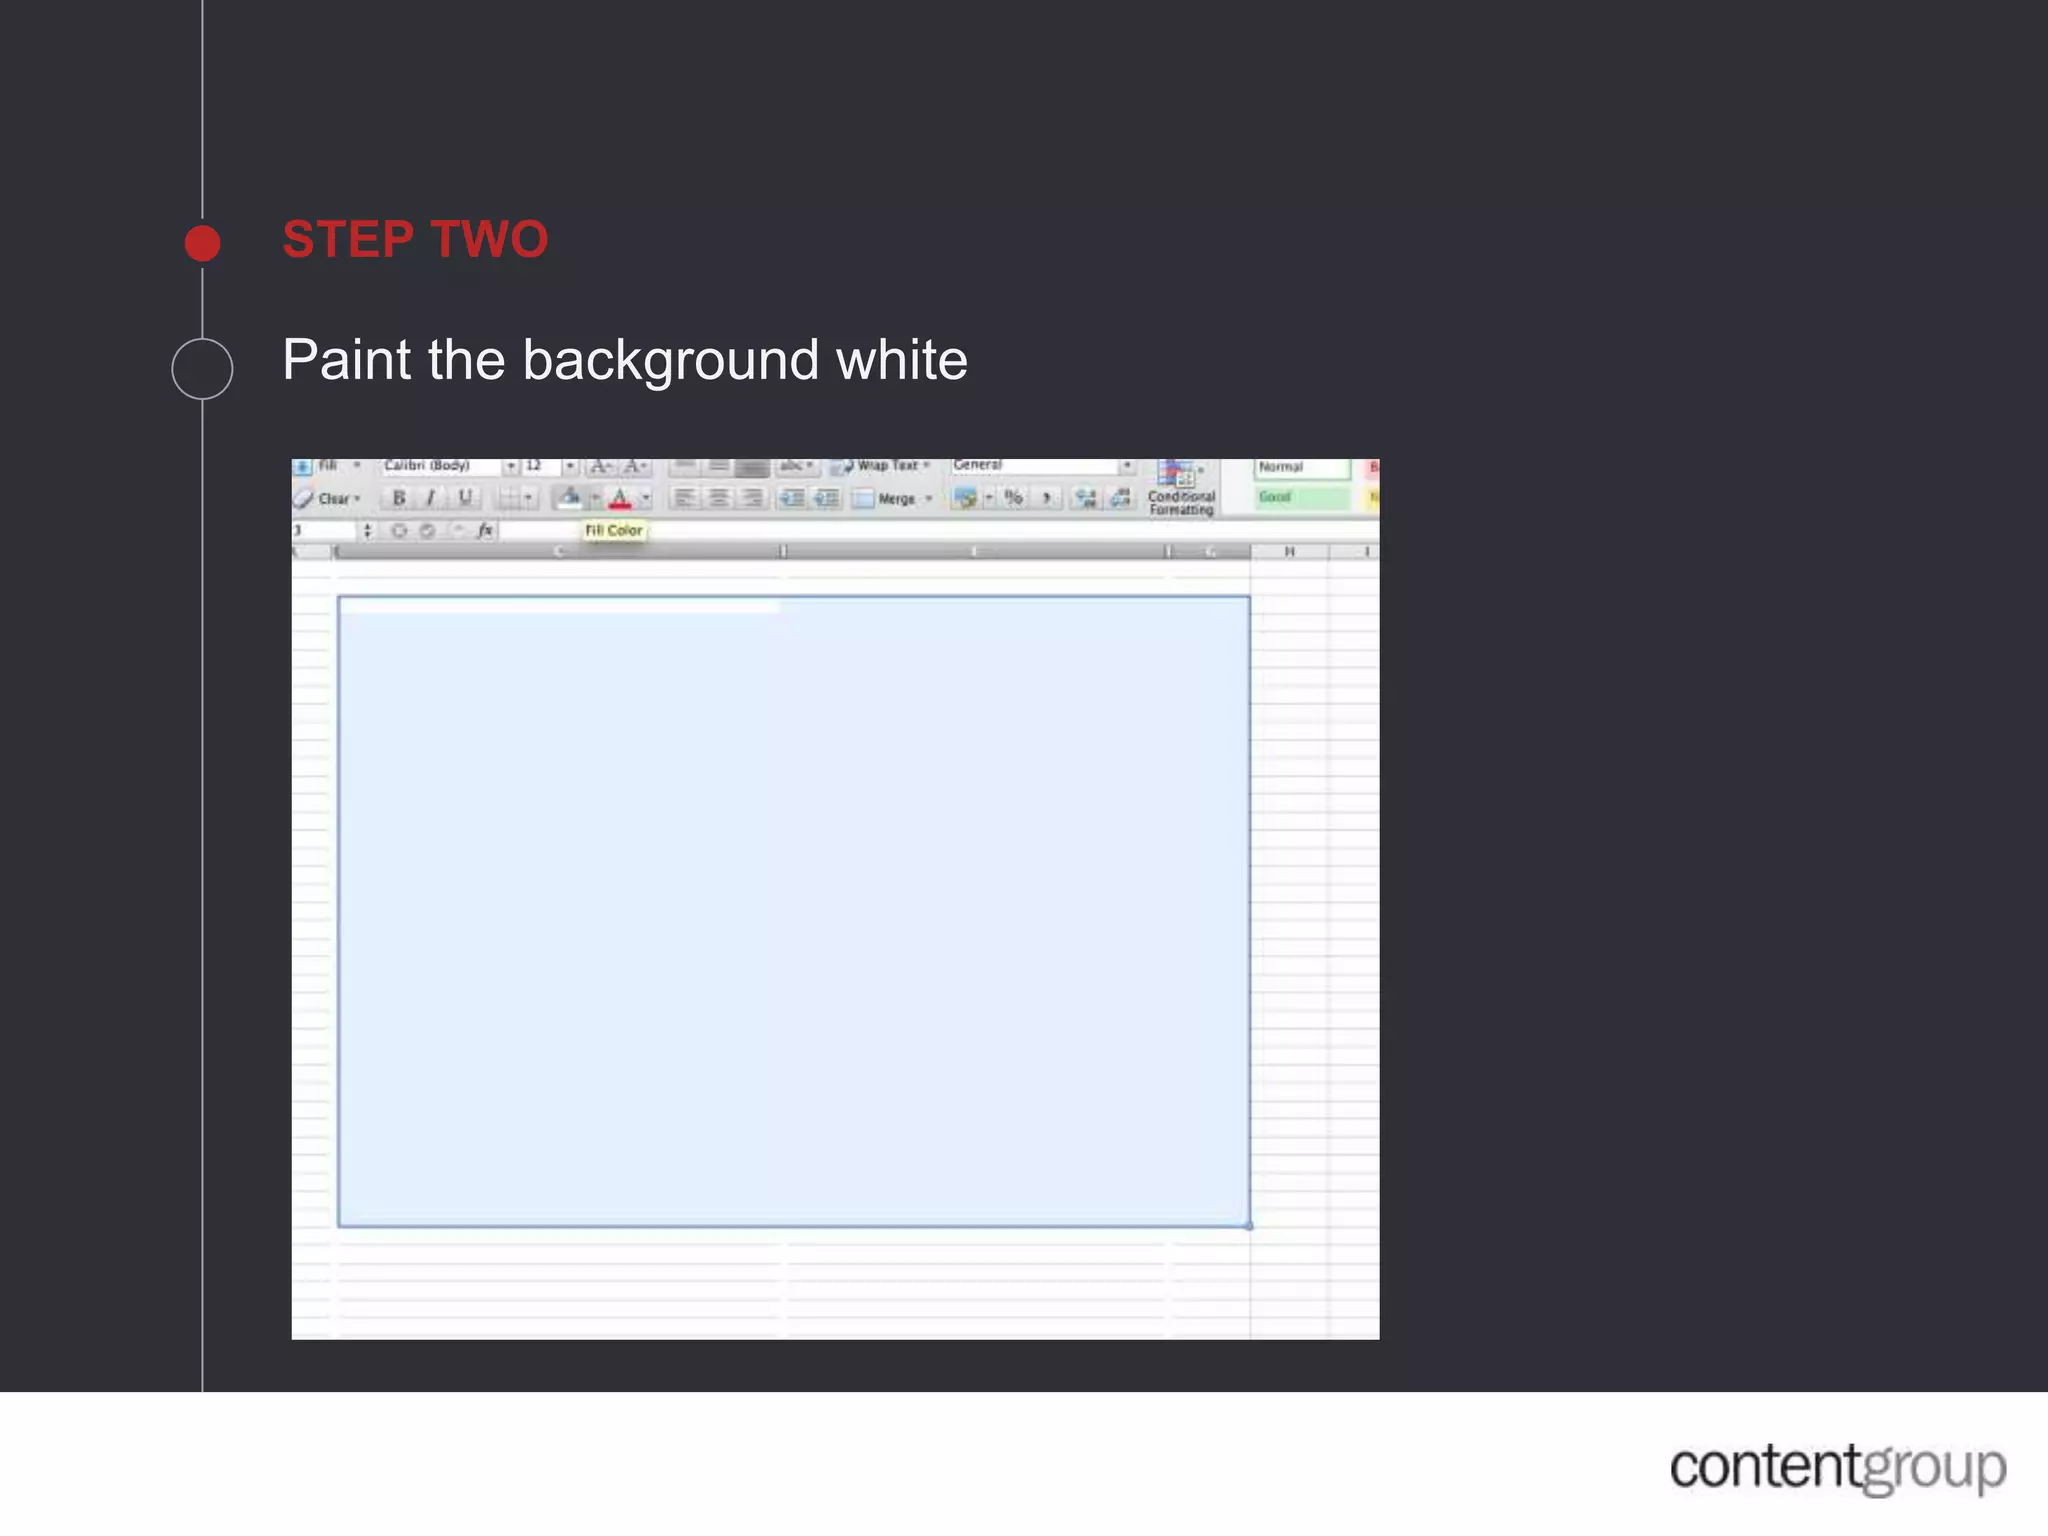Click the eraser Clear icon
Viewport: 2048px width, 1536px height.
pos(303,498)
